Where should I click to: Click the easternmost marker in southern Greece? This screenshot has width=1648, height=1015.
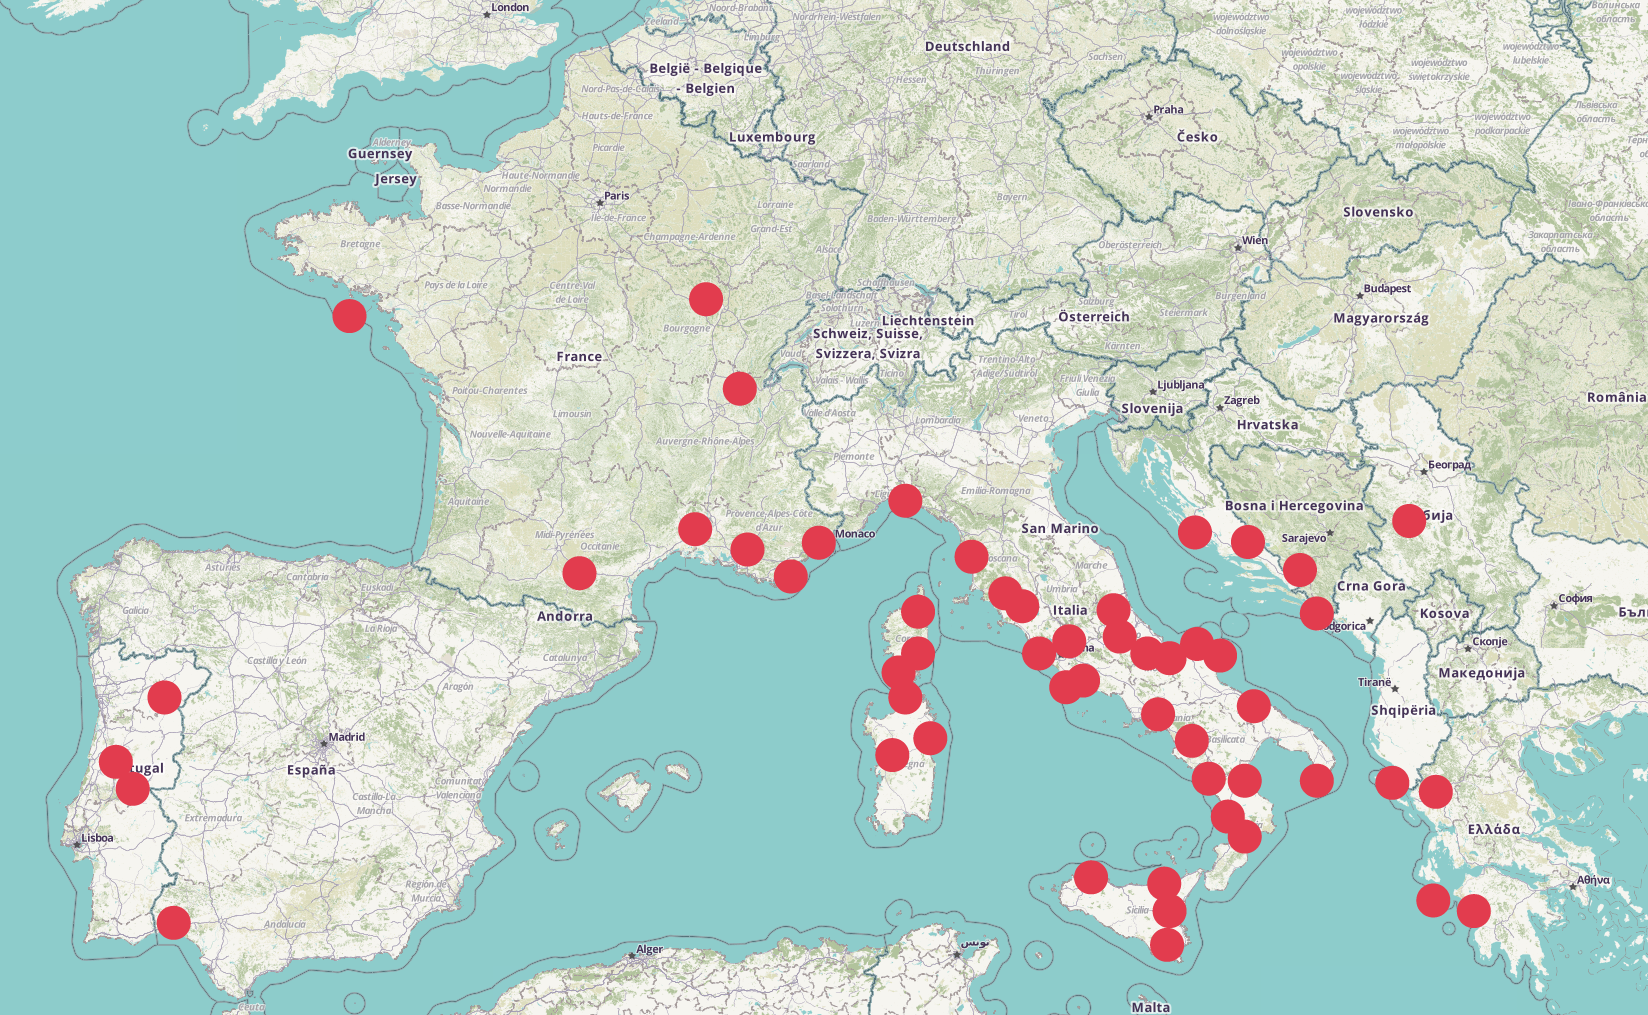pos(1473,911)
